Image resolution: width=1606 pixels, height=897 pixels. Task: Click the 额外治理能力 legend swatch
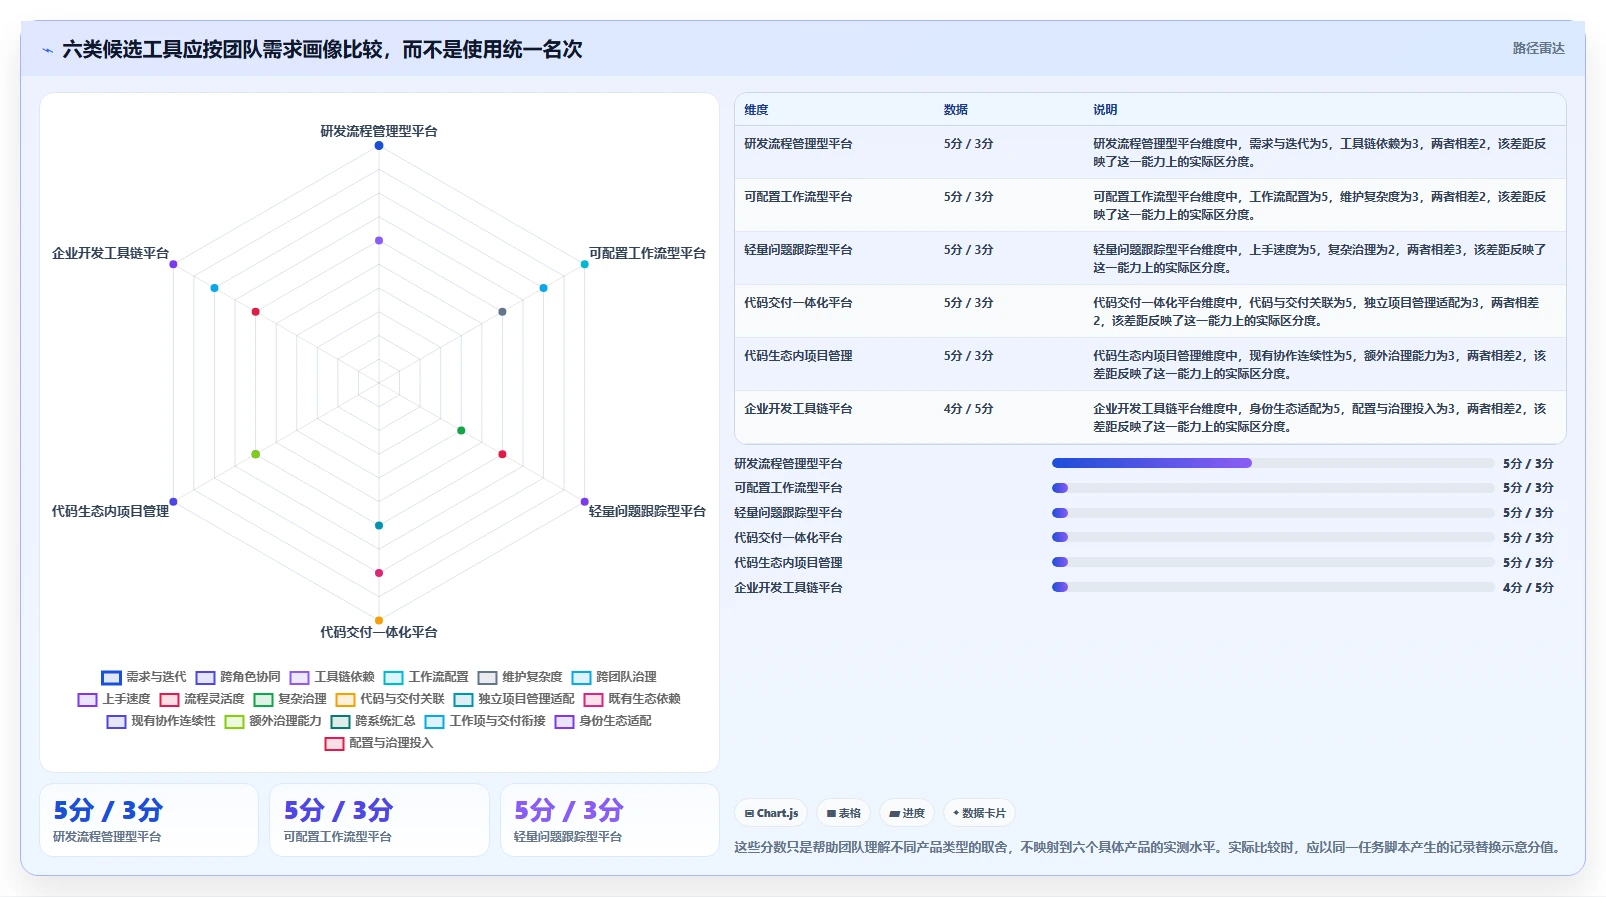coord(234,722)
